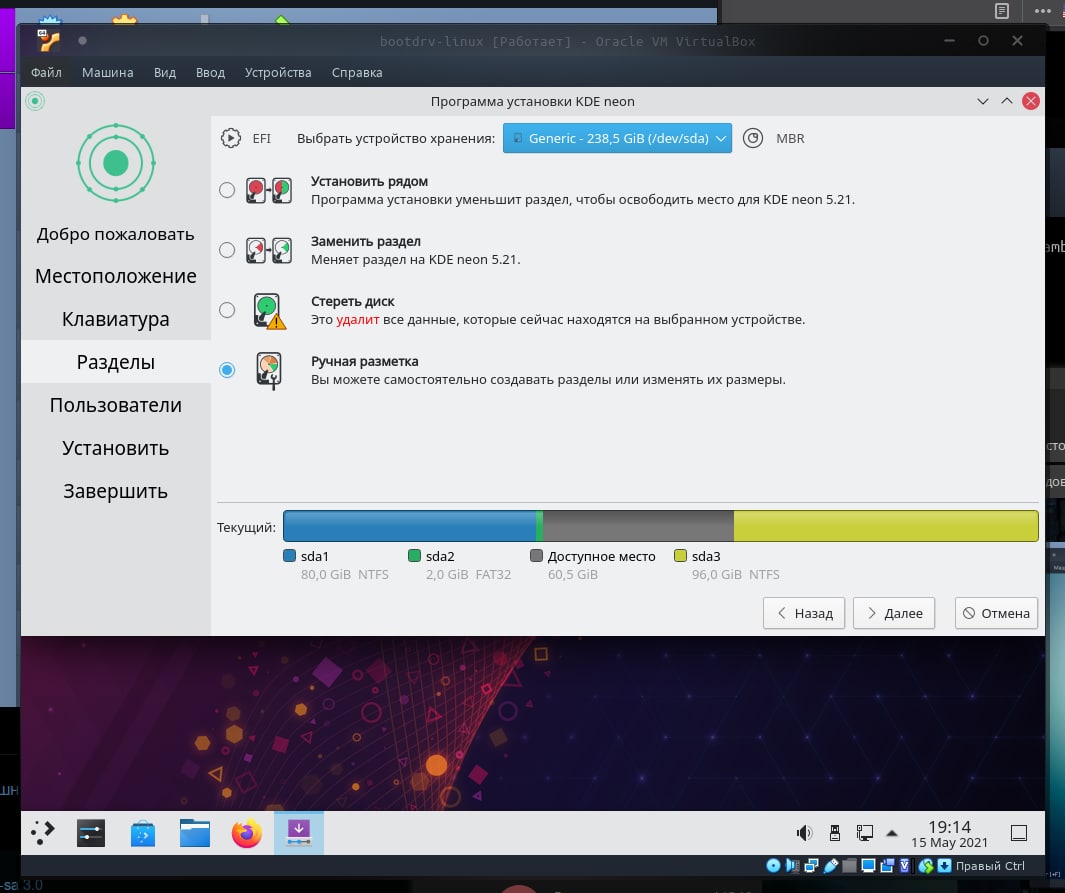
Task: Open the Ввод menu
Action: pos(210,73)
